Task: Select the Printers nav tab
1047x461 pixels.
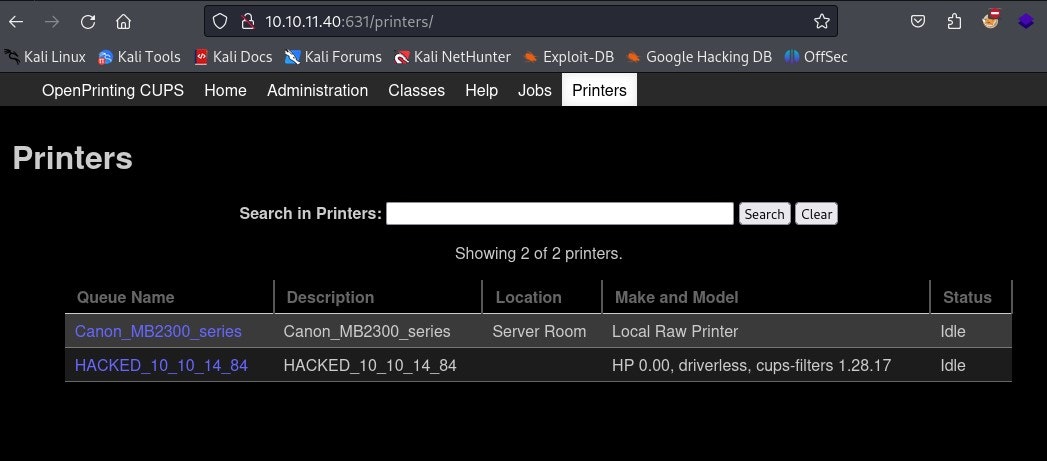Action: [600, 90]
